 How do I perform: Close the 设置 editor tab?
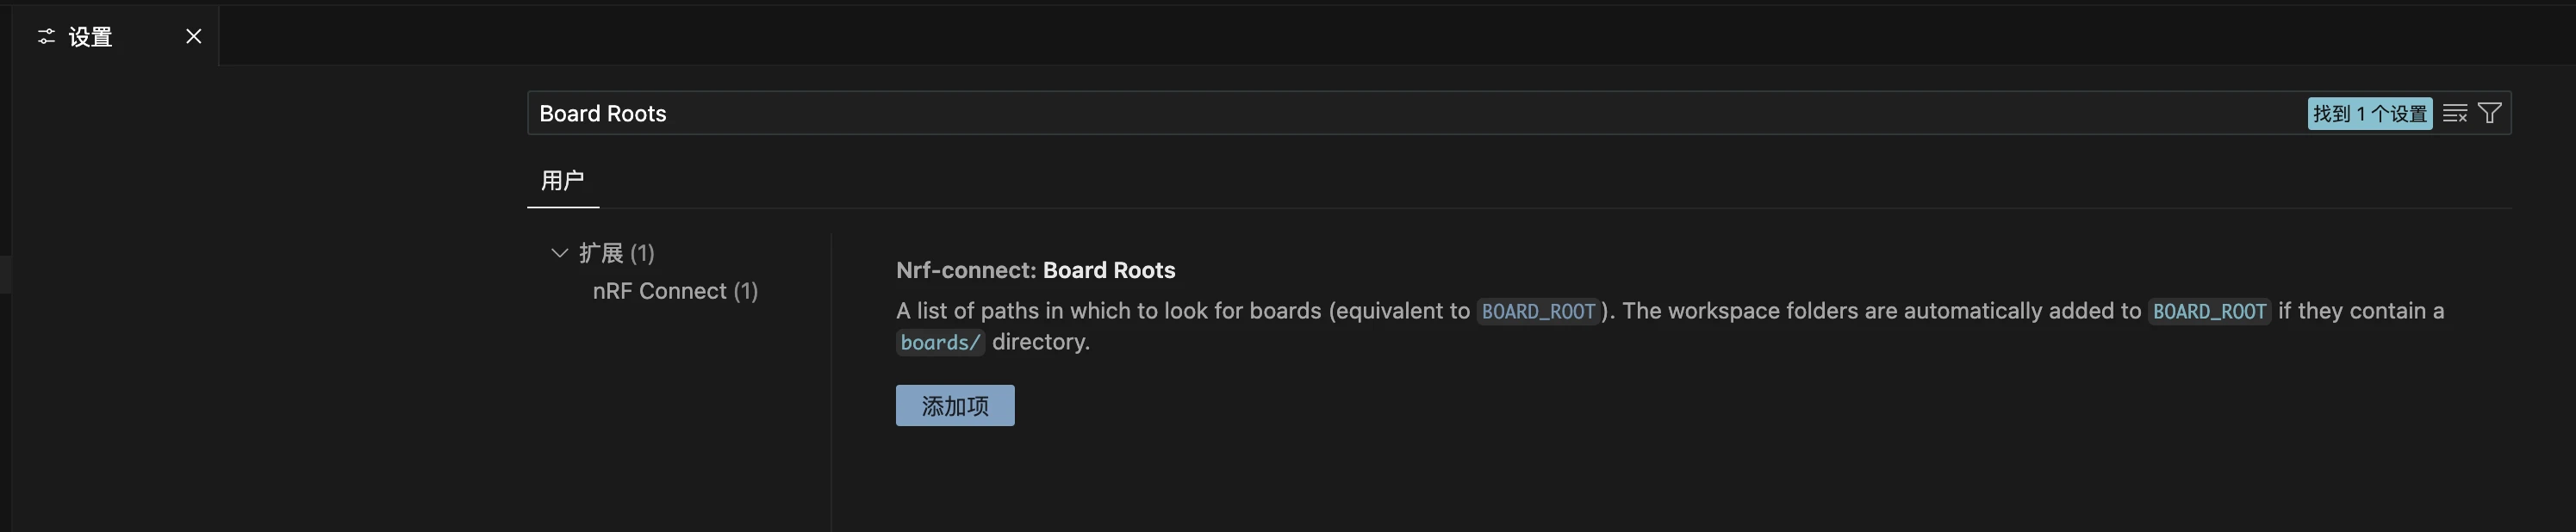(x=194, y=37)
